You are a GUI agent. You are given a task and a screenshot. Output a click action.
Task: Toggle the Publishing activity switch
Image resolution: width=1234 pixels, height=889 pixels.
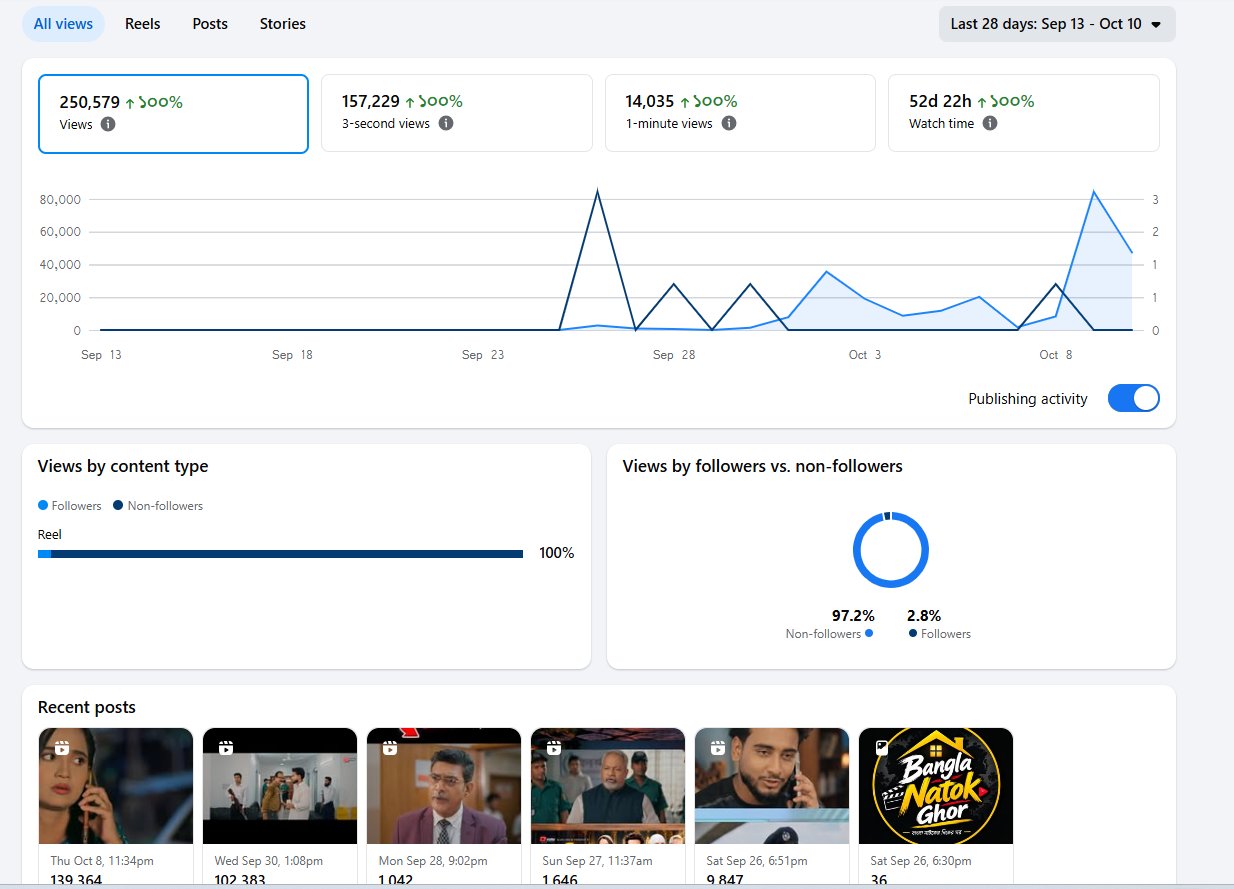(1134, 398)
